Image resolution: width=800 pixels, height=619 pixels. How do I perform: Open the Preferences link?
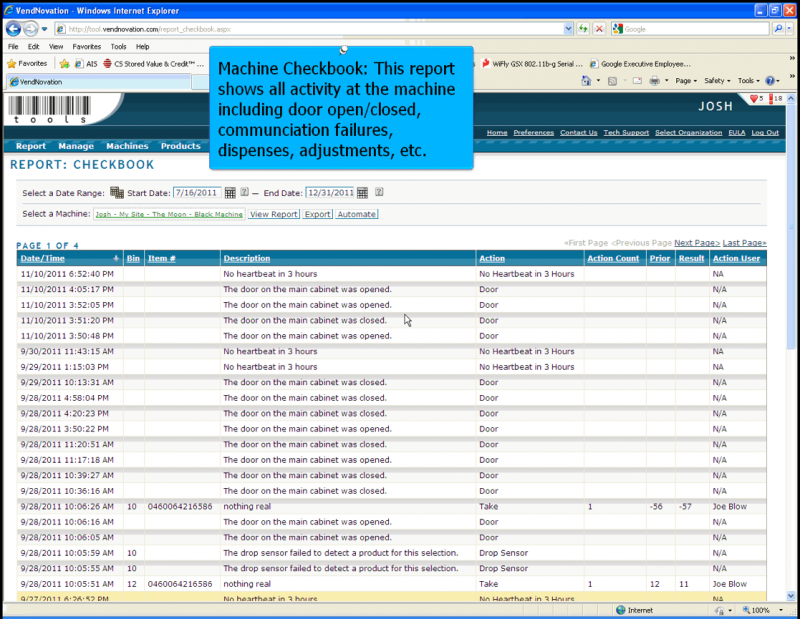[x=534, y=133]
